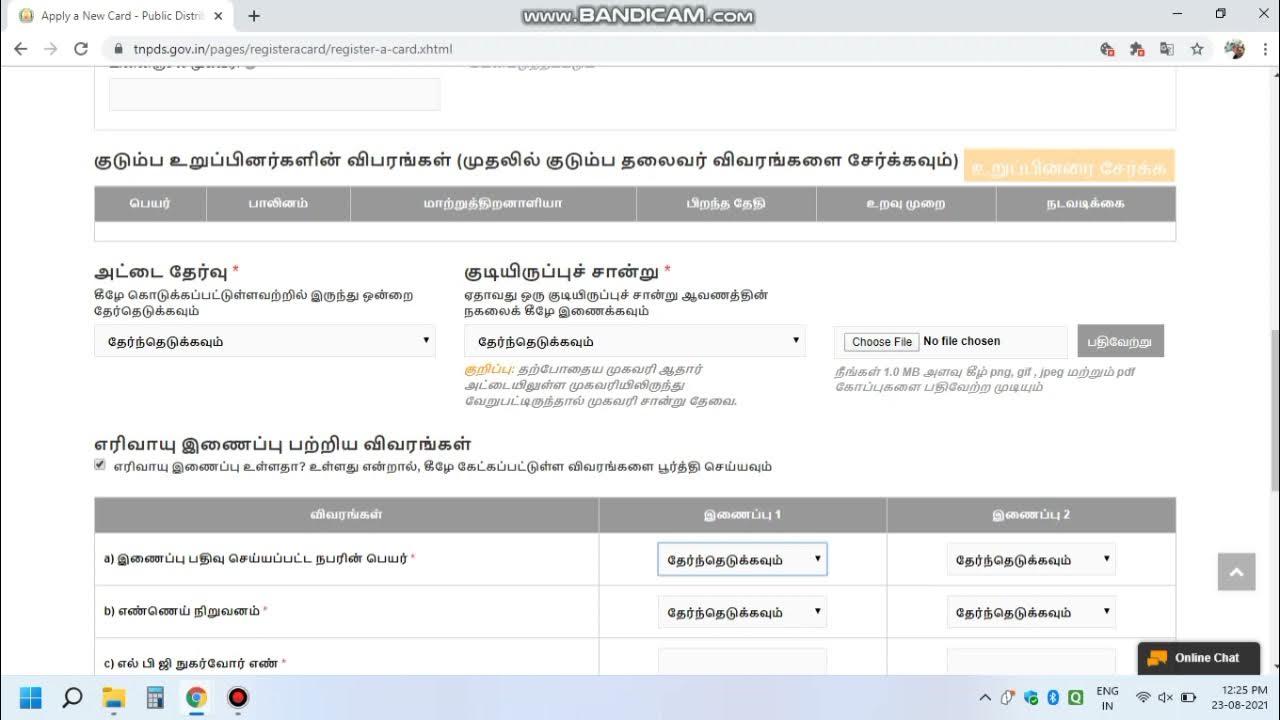Screen dimensions: 1280x720
Task: Open the blocked plugin puzzle icon
Action: (1137, 49)
